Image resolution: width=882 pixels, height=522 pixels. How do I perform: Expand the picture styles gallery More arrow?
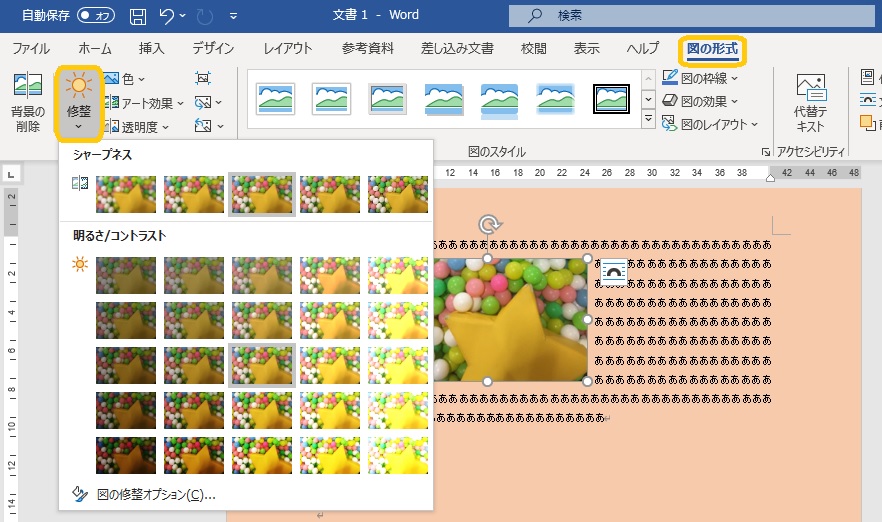point(648,121)
